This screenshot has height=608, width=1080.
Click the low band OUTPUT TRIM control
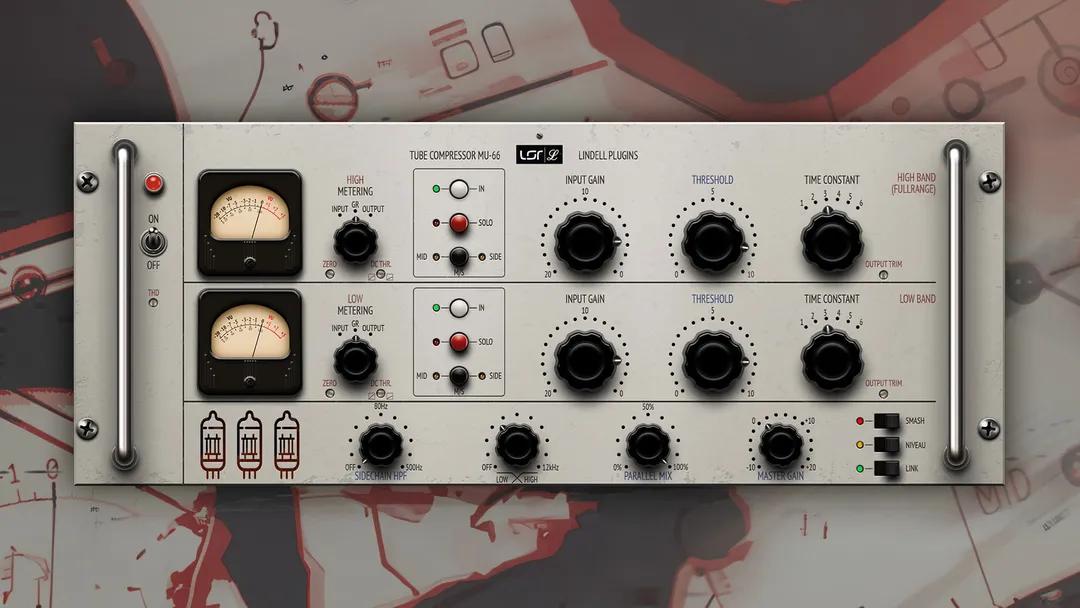(883, 392)
